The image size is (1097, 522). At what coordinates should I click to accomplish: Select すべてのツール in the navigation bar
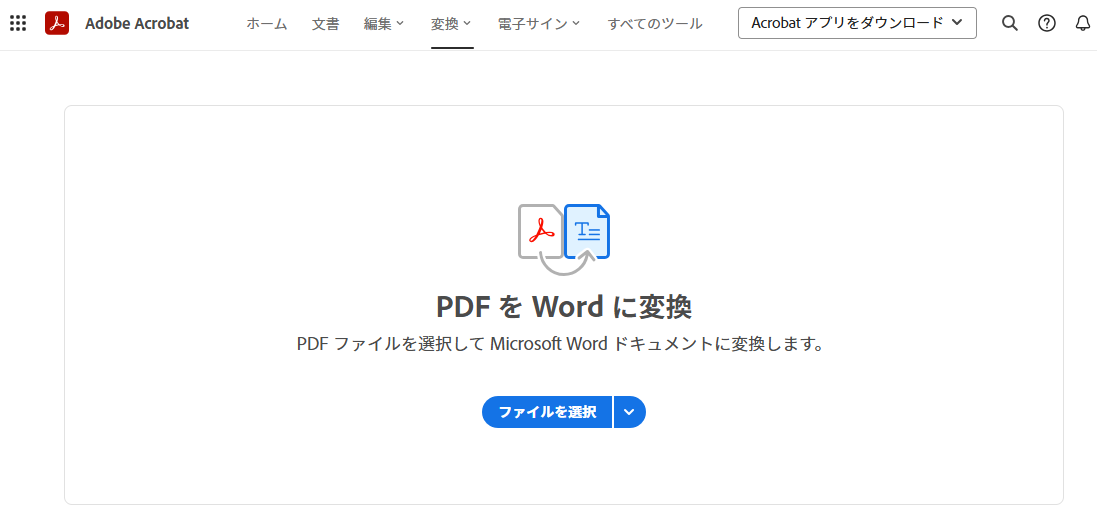pyautogui.click(x=655, y=23)
